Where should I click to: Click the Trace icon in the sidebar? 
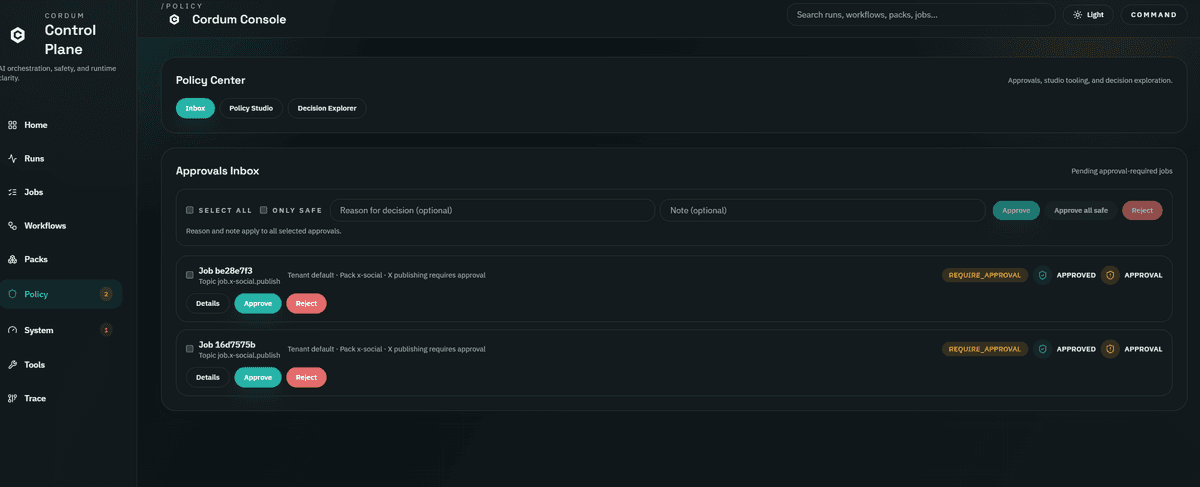tap(12, 398)
